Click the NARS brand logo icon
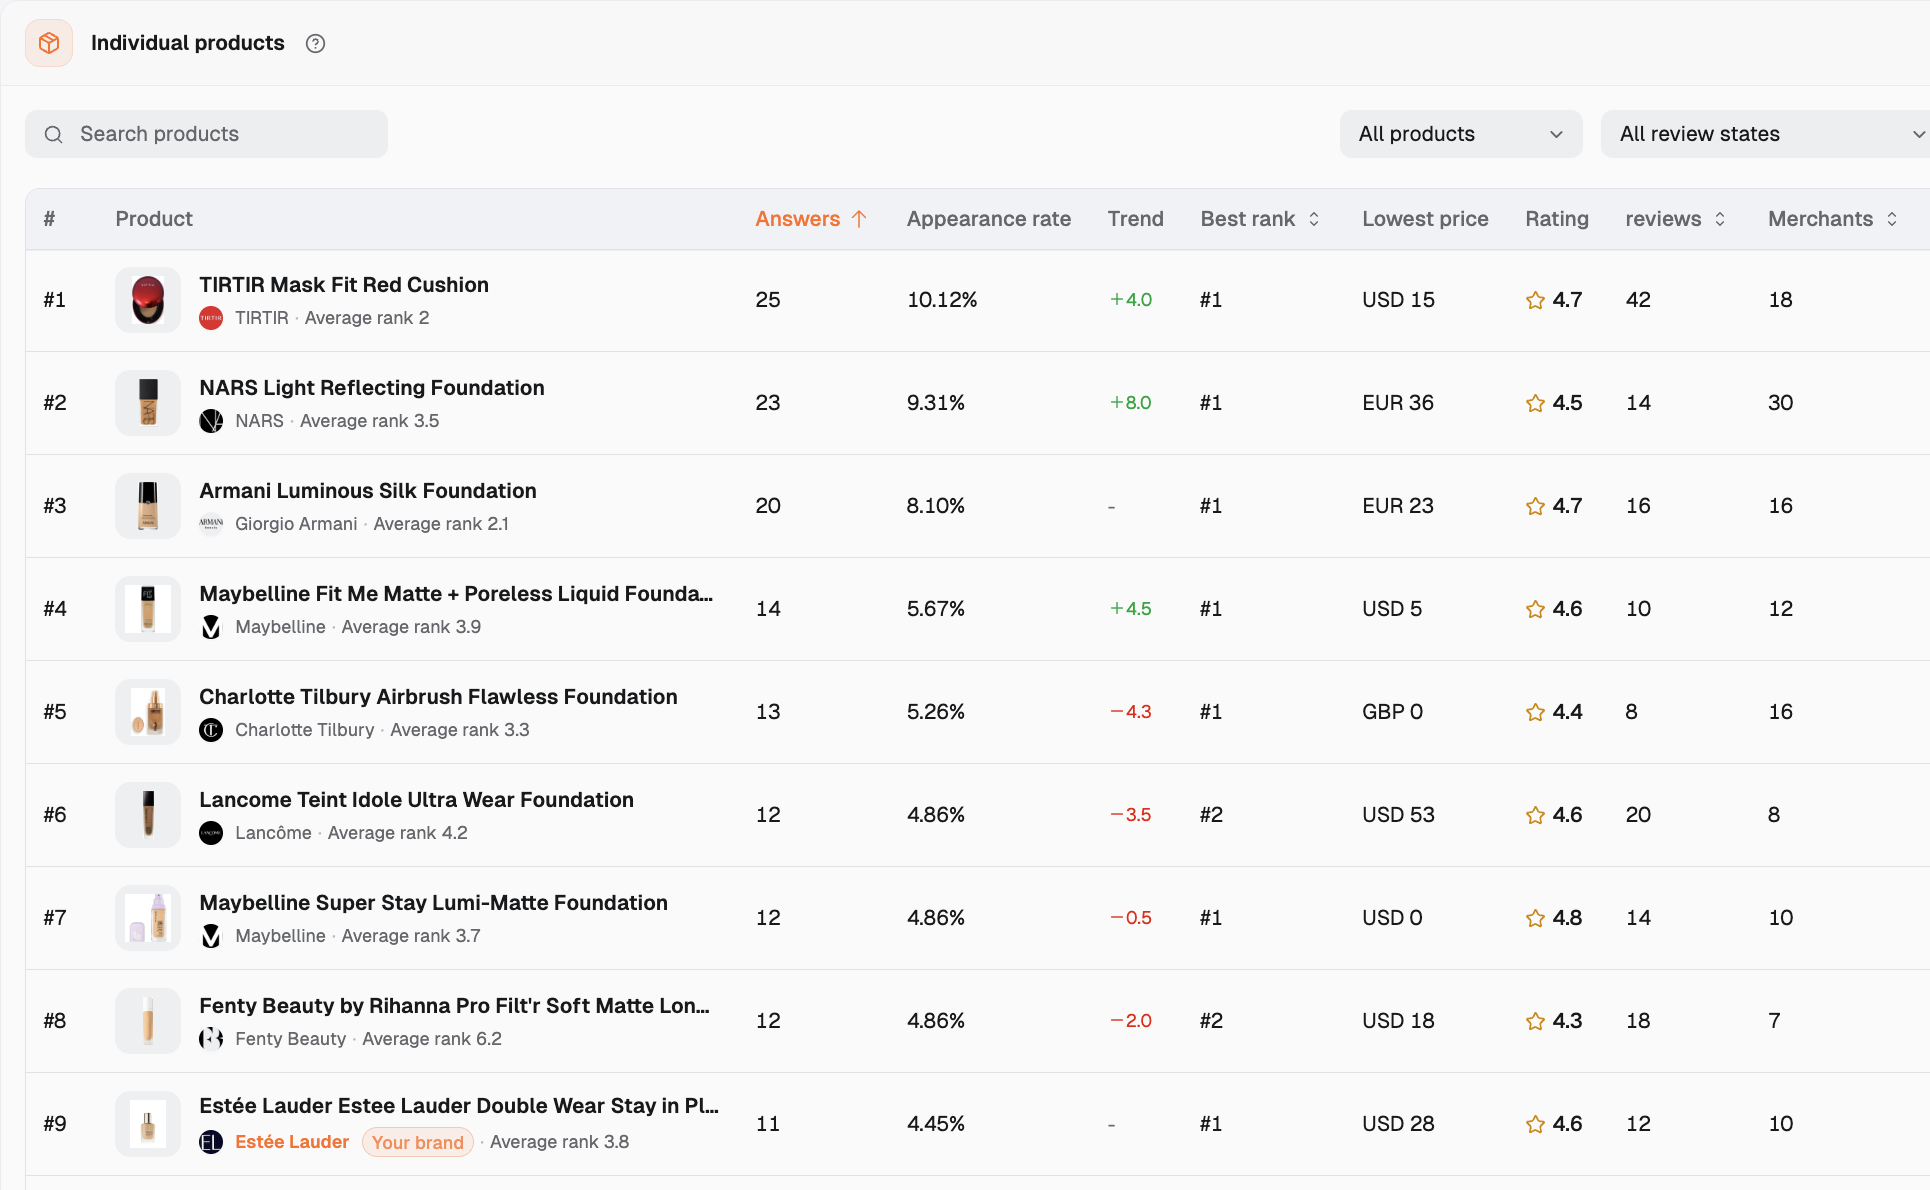The image size is (1930, 1190). [211, 421]
